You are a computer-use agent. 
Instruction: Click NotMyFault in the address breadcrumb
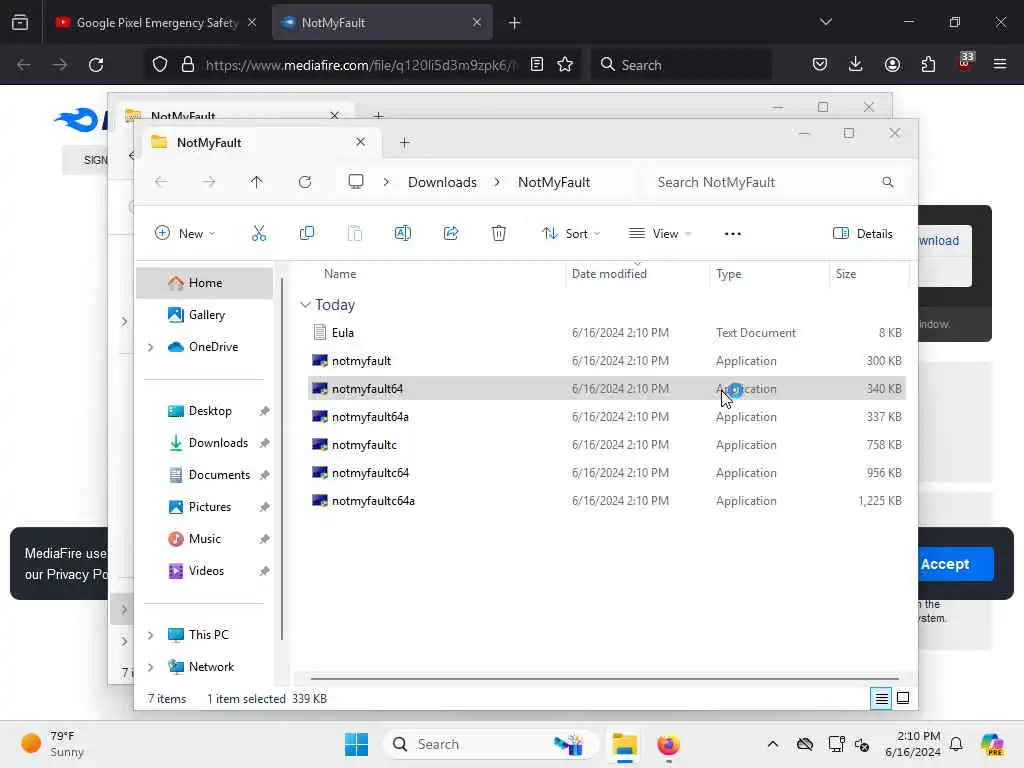(554, 182)
